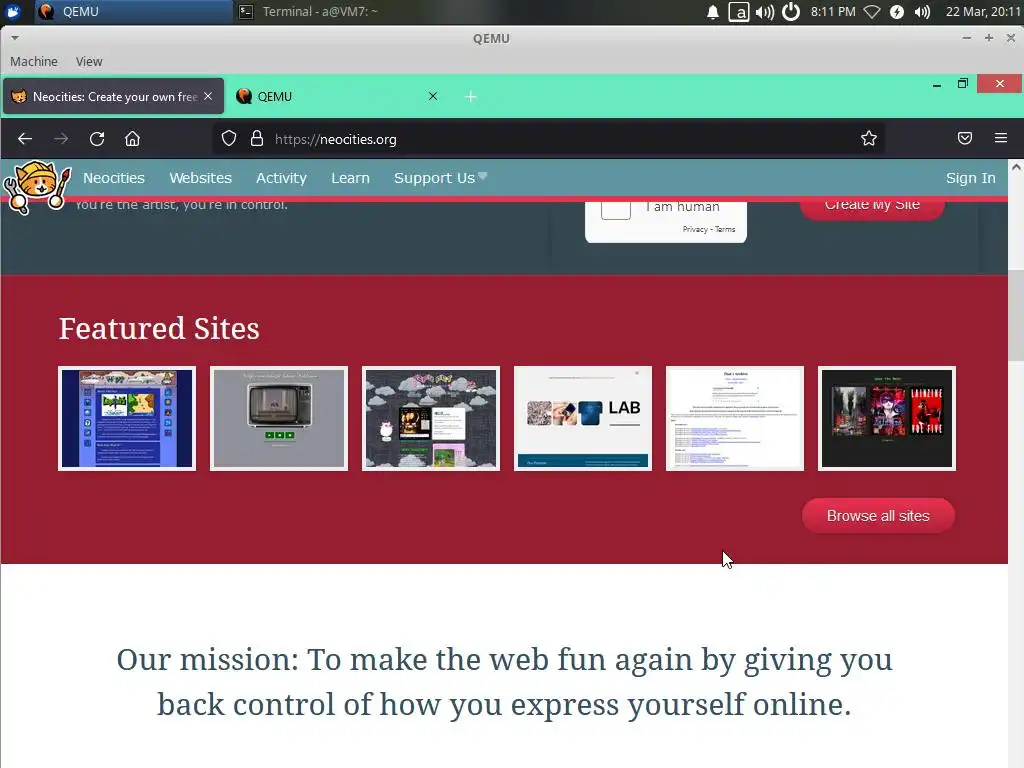The image size is (1024, 768).
Task: Go back with the browser back arrow
Action: [x=25, y=139]
